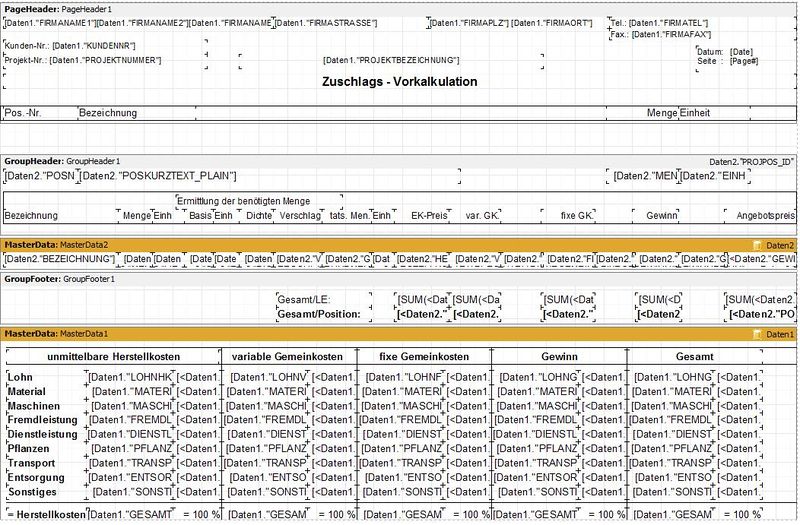Click the Pflanzen row label
Viewport: 800px width, 525px height.
pos(29,449)
